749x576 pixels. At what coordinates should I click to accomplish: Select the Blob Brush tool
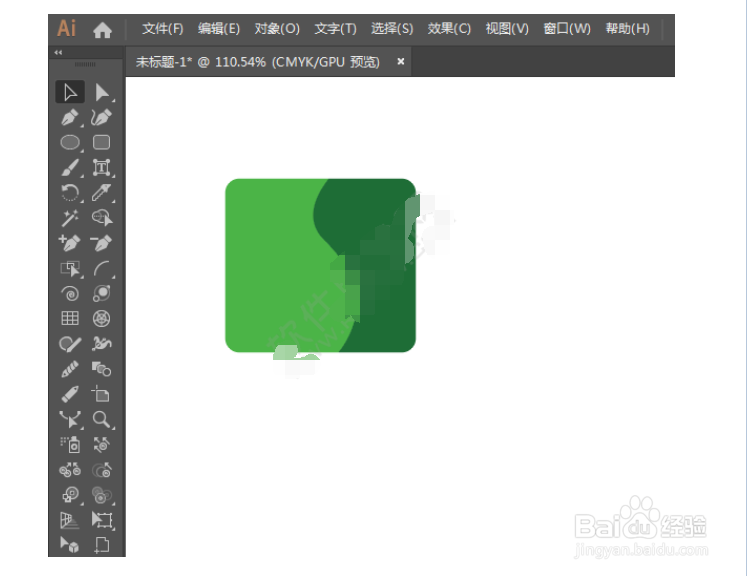coord(70,343)
